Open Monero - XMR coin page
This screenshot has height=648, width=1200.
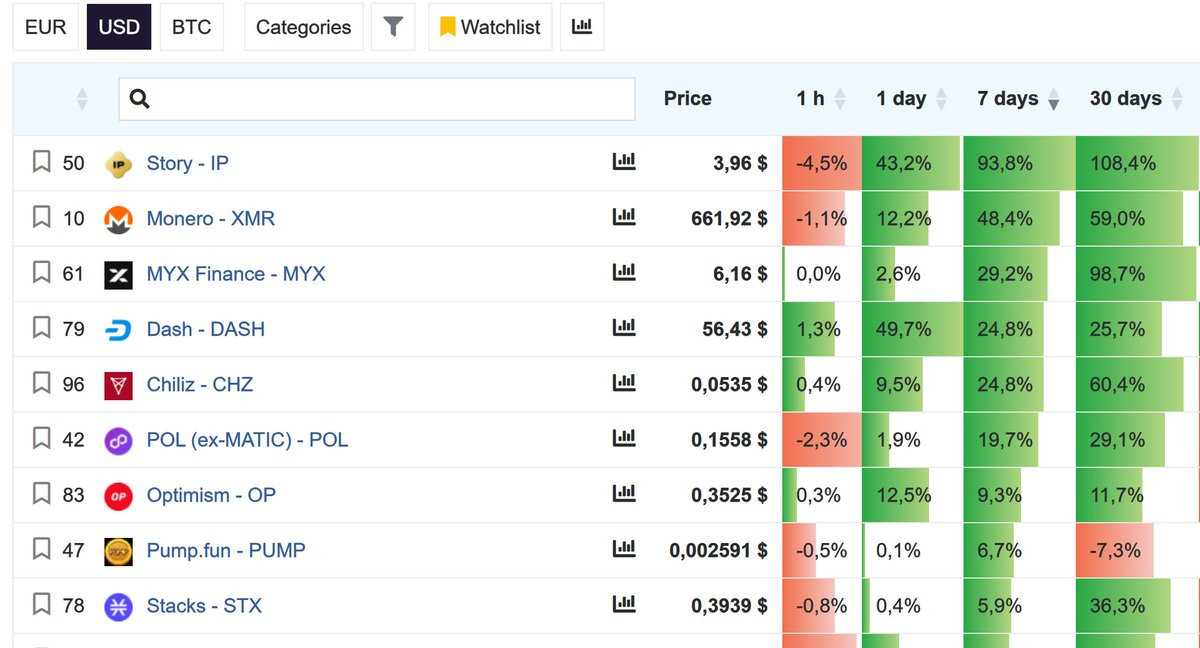[211, 218]
